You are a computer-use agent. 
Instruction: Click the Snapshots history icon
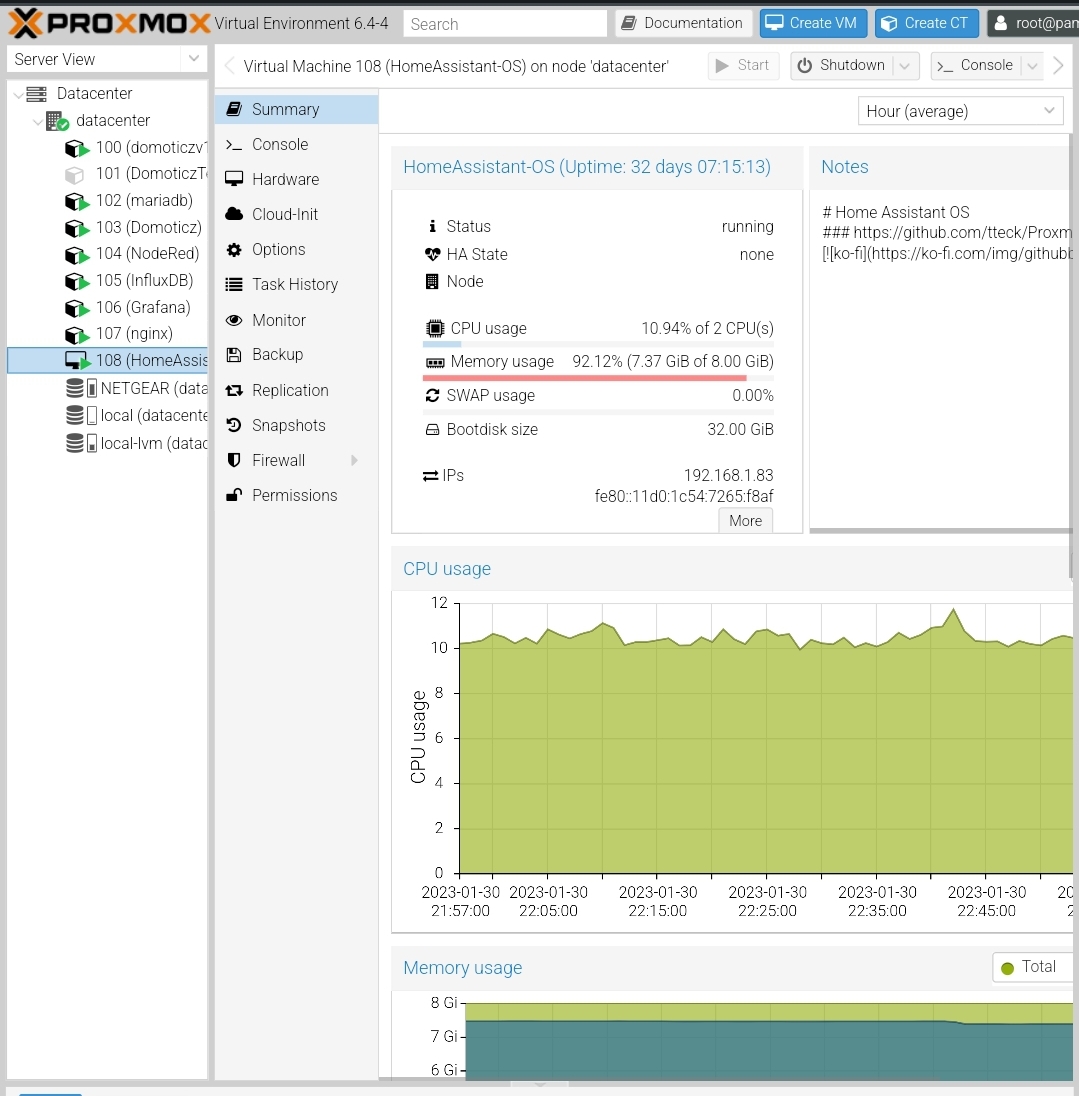click(234, 425)
